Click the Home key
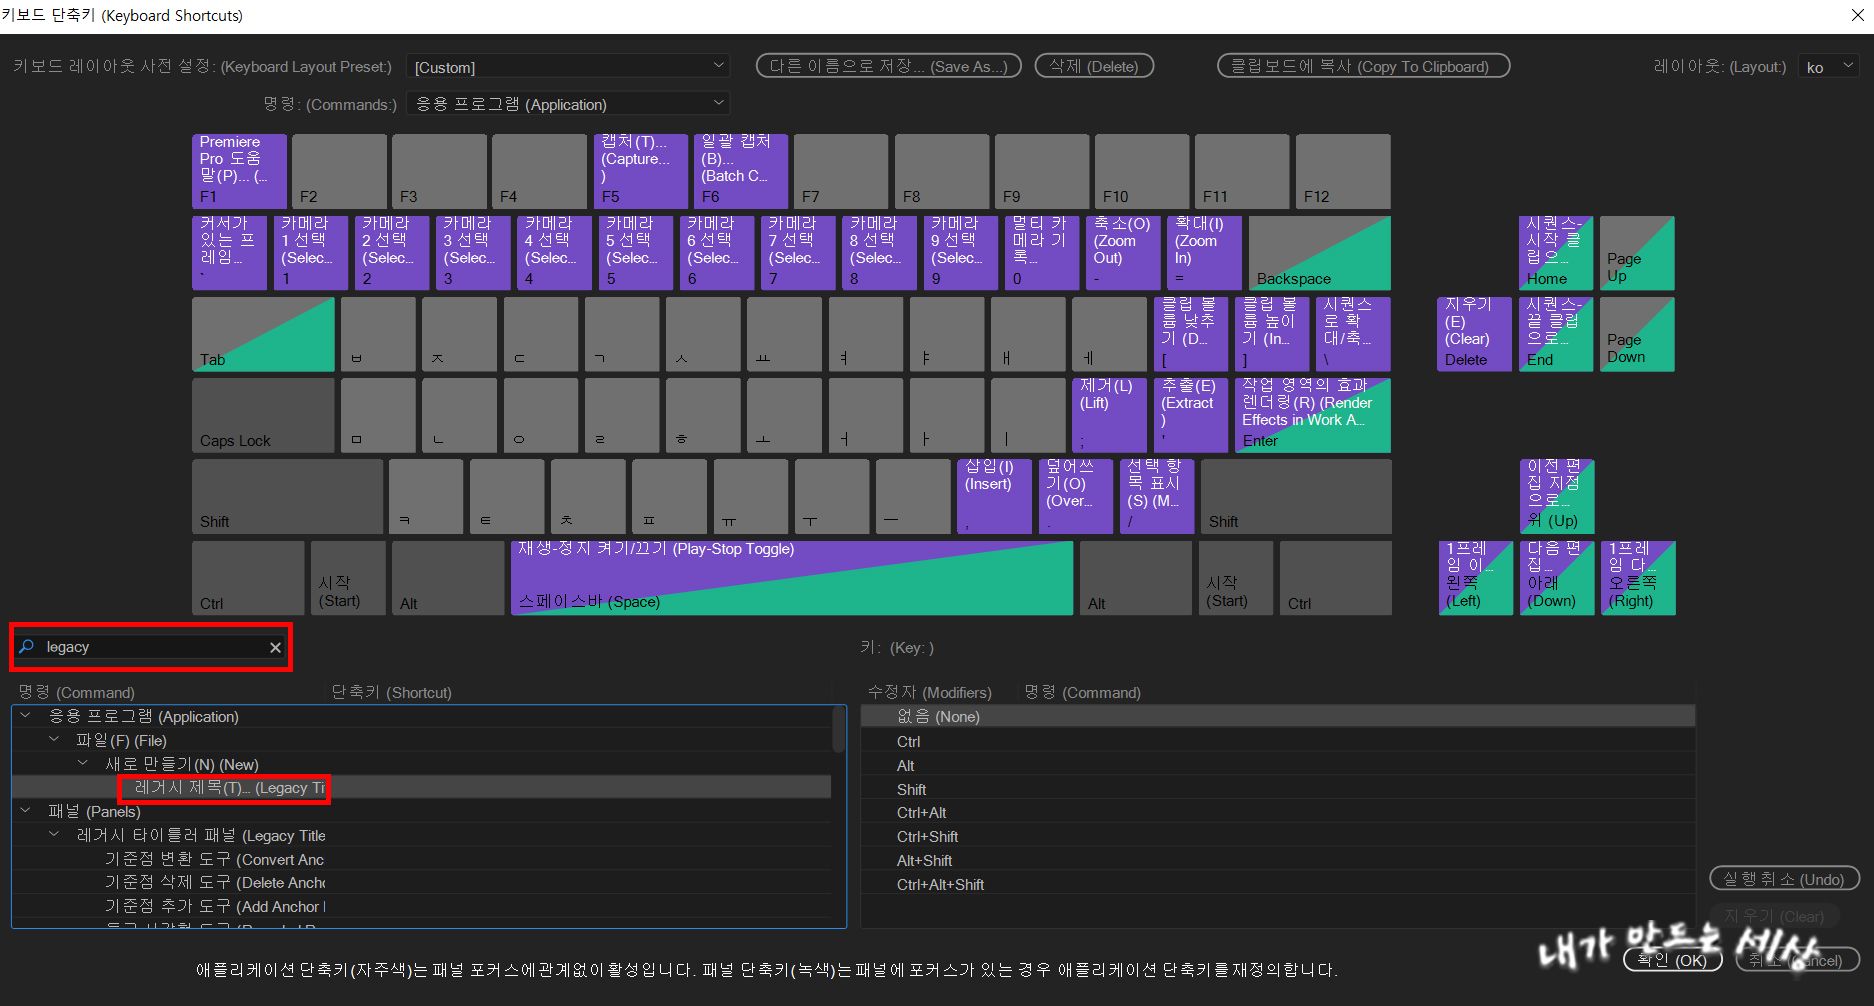 click(x=1556, y=253)
